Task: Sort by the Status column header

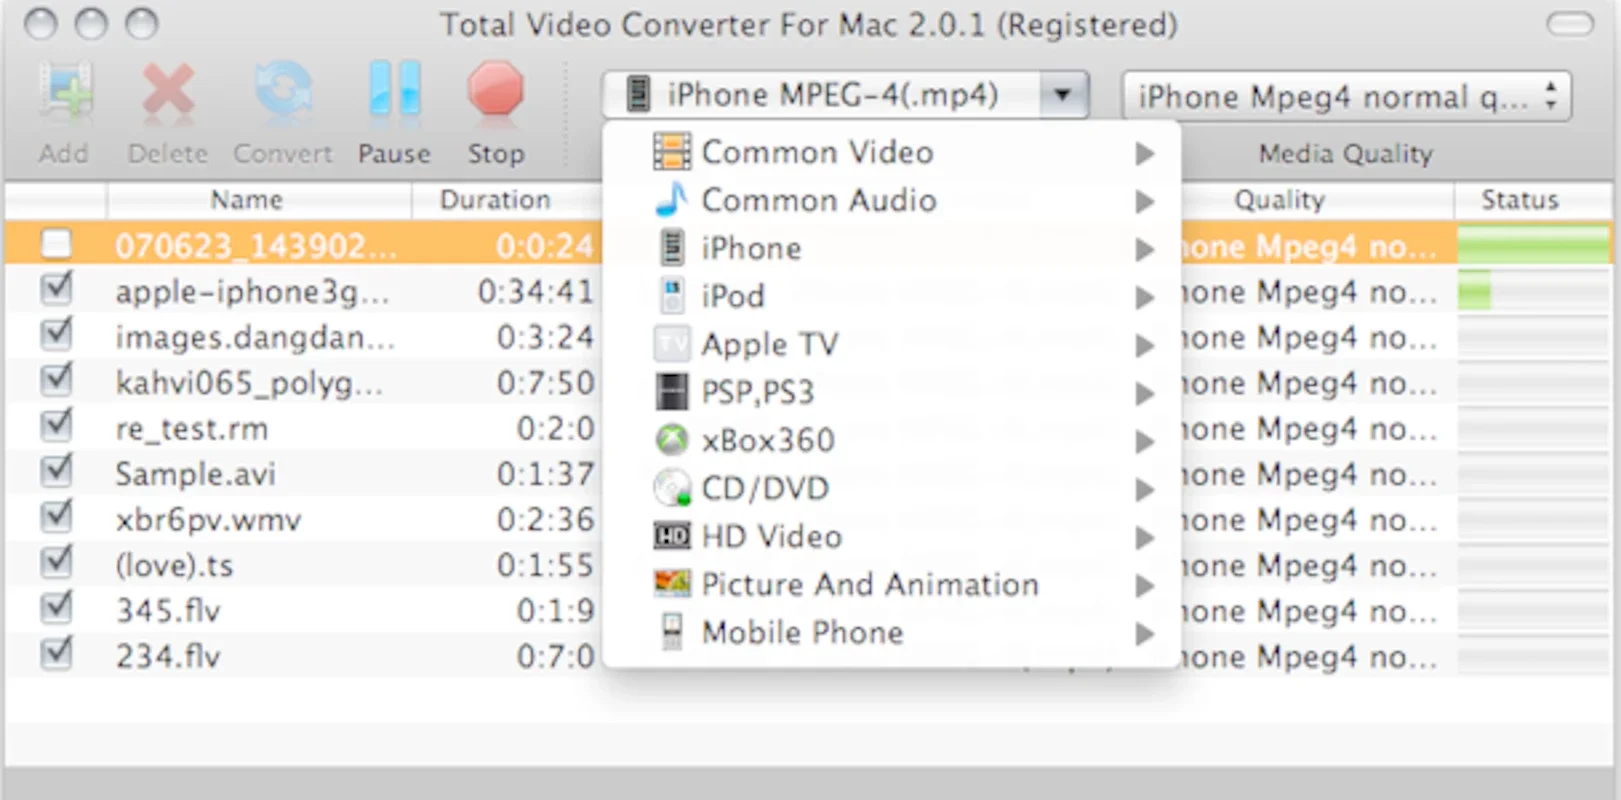Action: click(x=1534, y=200)
